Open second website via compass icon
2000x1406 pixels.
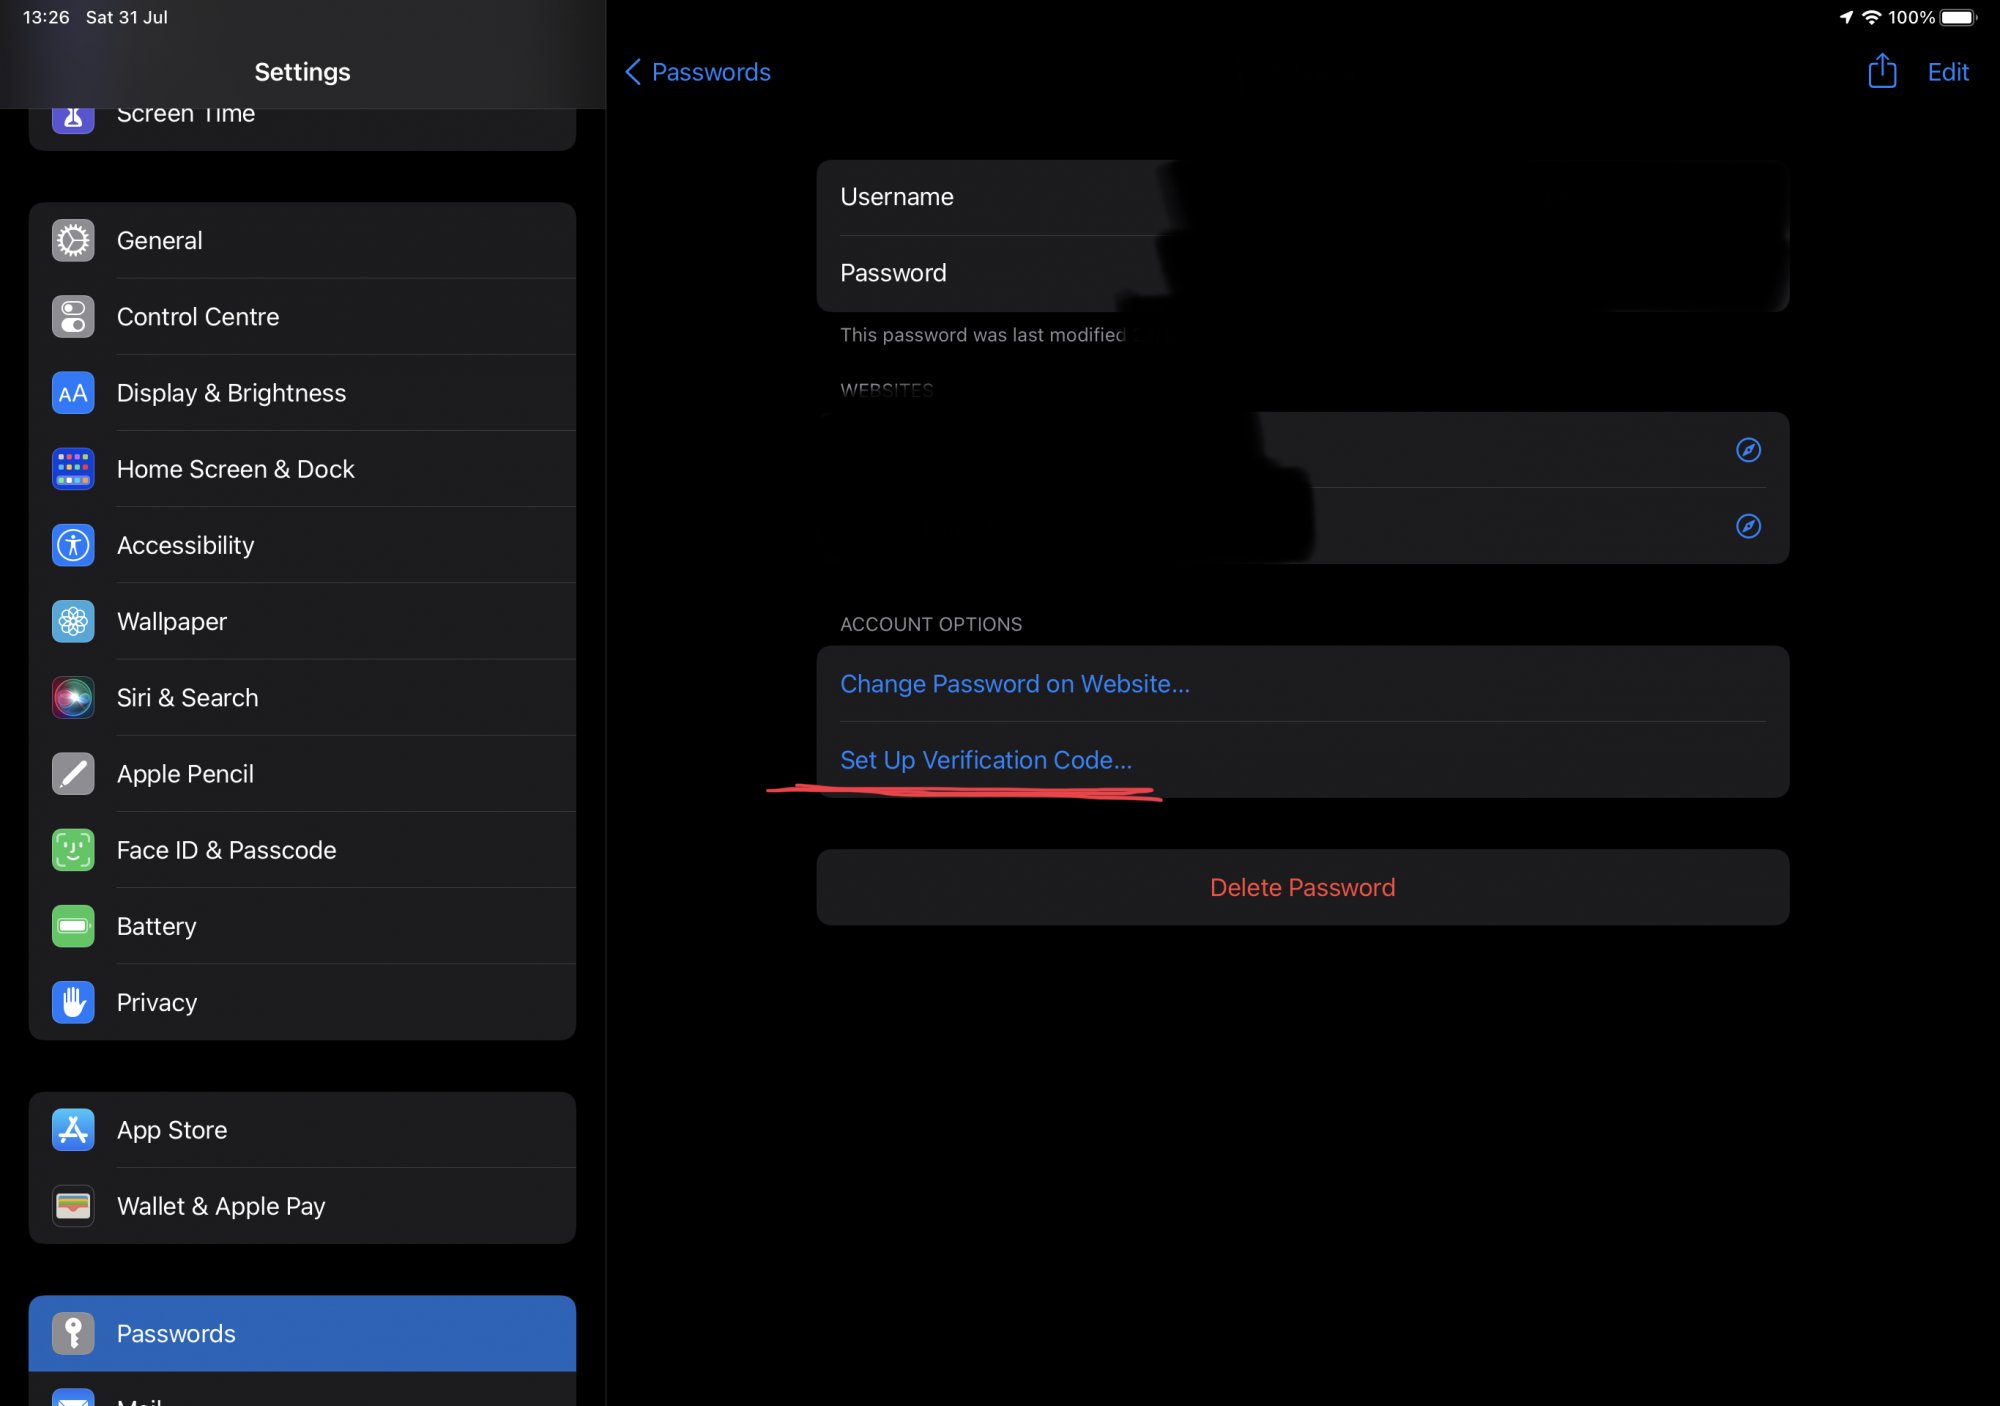click(1748, 526)
